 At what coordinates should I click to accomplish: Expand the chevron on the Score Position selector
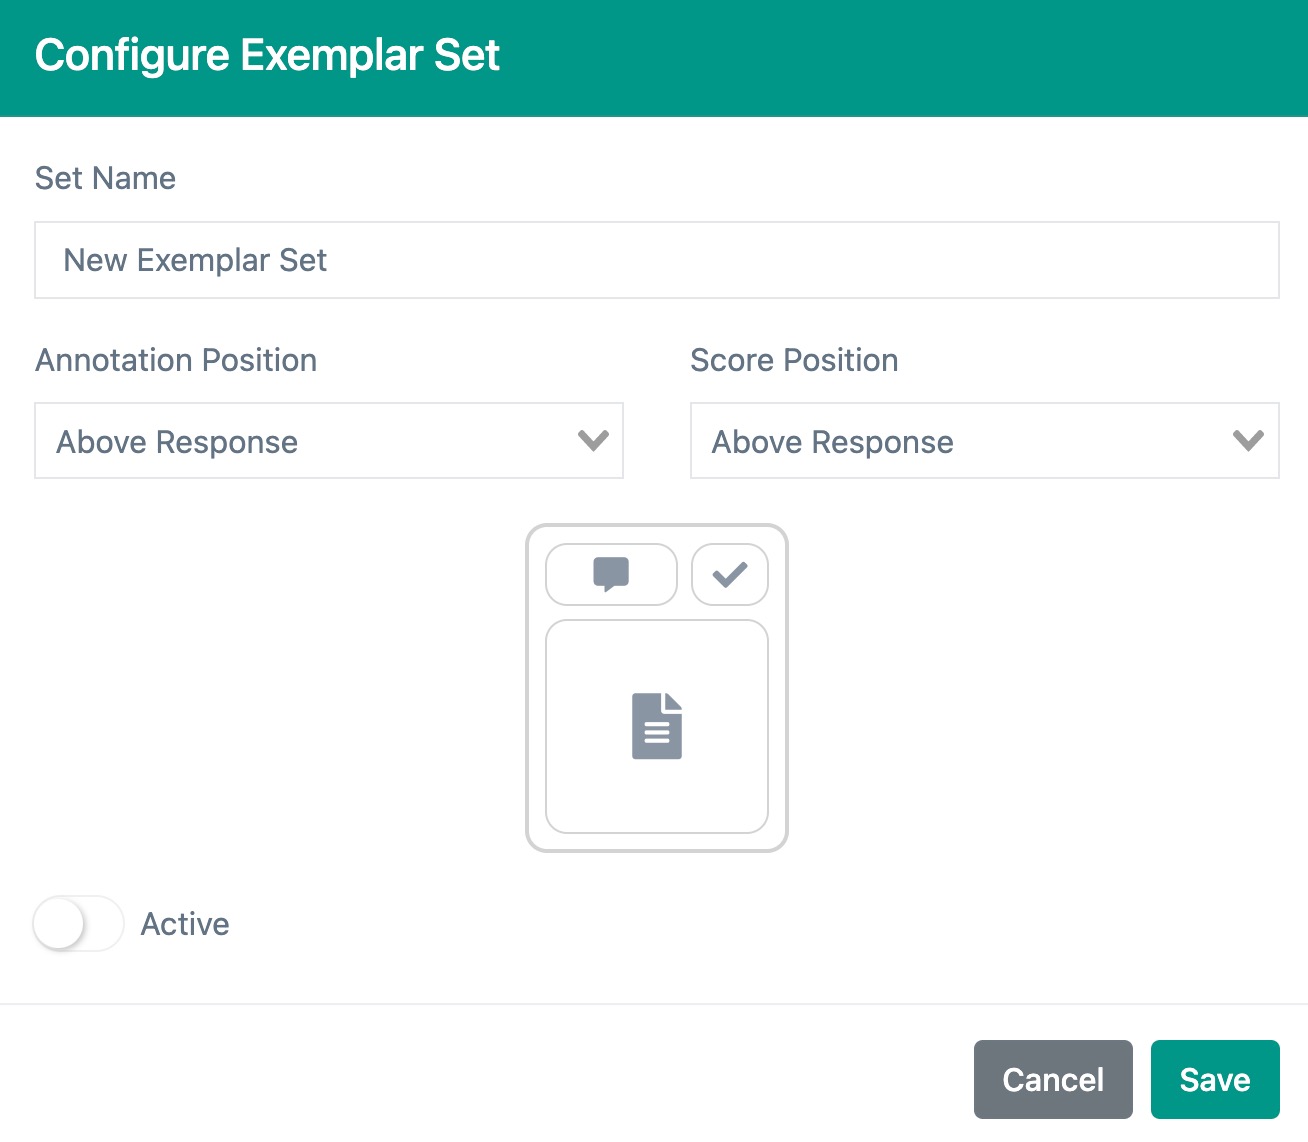(1246, 441)
